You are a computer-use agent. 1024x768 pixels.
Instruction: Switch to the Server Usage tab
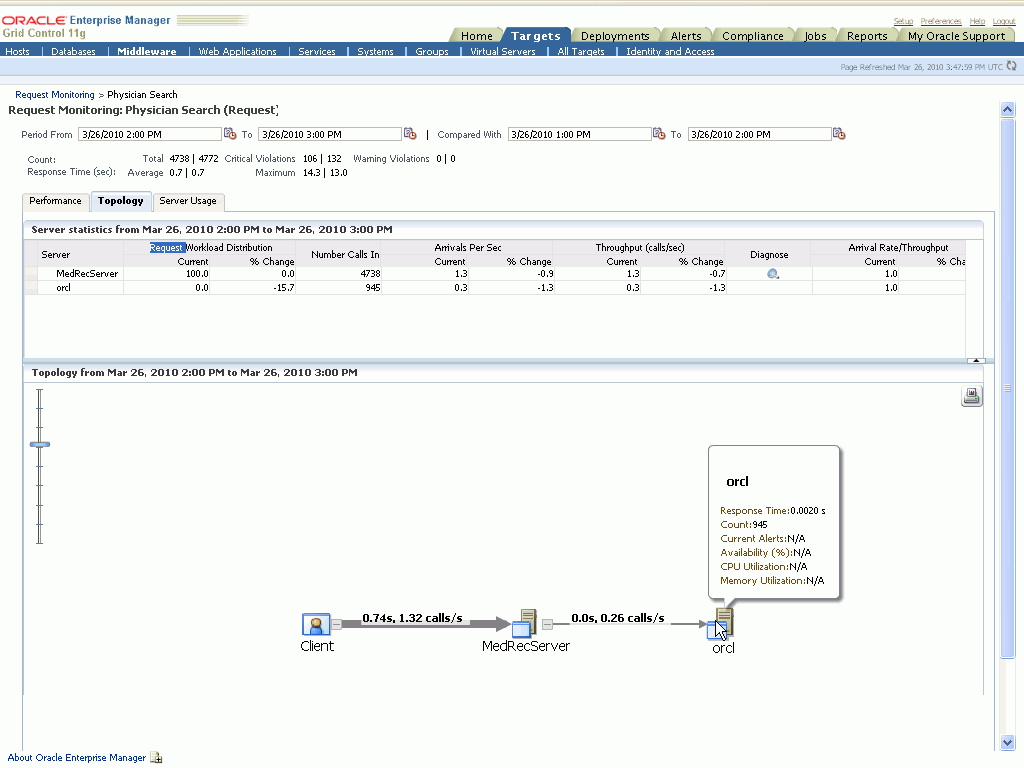(188, 201)
